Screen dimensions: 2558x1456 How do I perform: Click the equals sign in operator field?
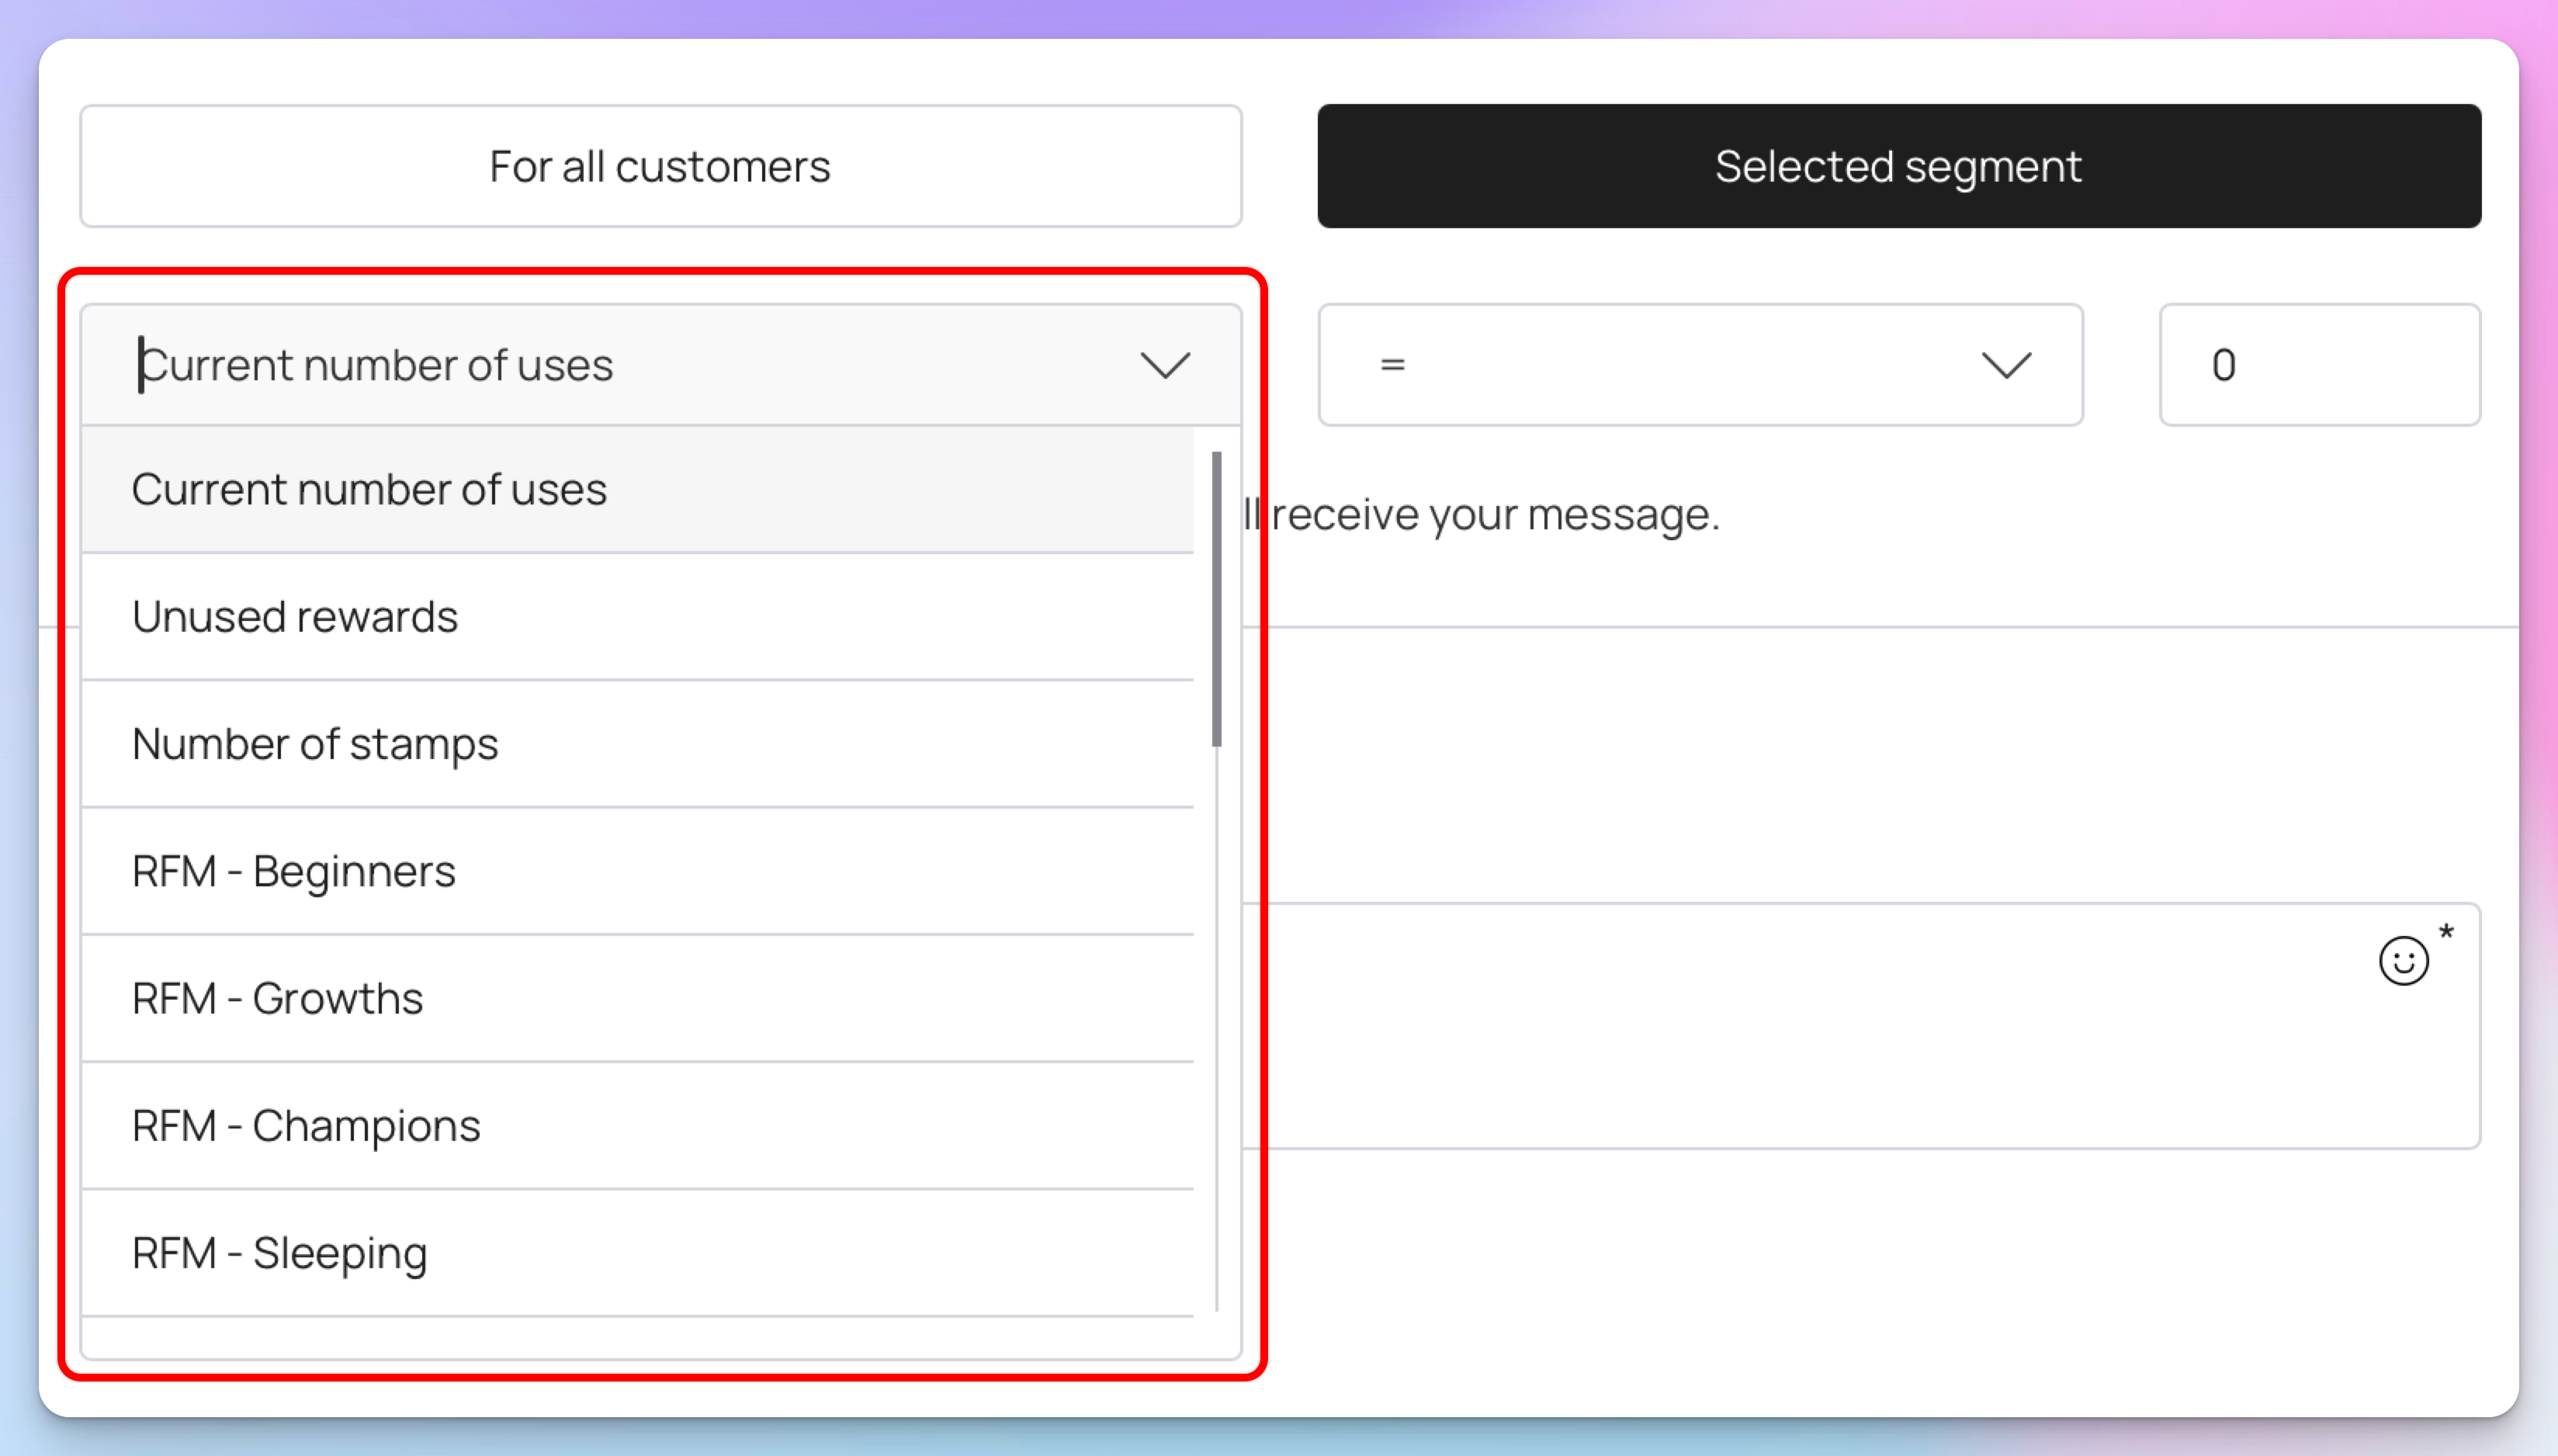[x=1392, y=365]
